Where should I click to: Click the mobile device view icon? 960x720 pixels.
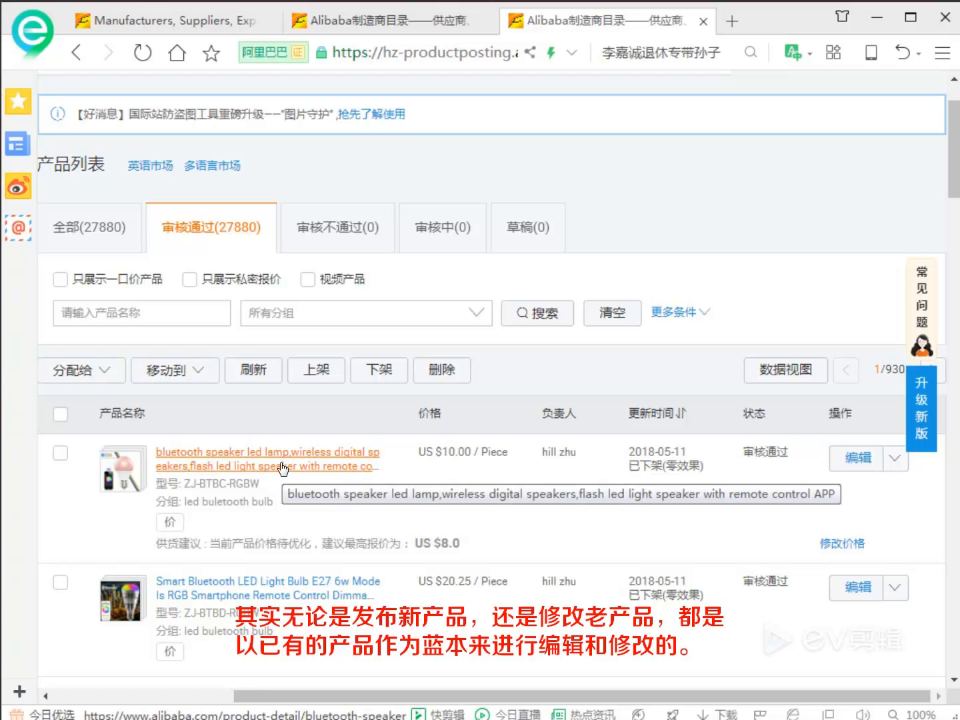tap(871, 53)
